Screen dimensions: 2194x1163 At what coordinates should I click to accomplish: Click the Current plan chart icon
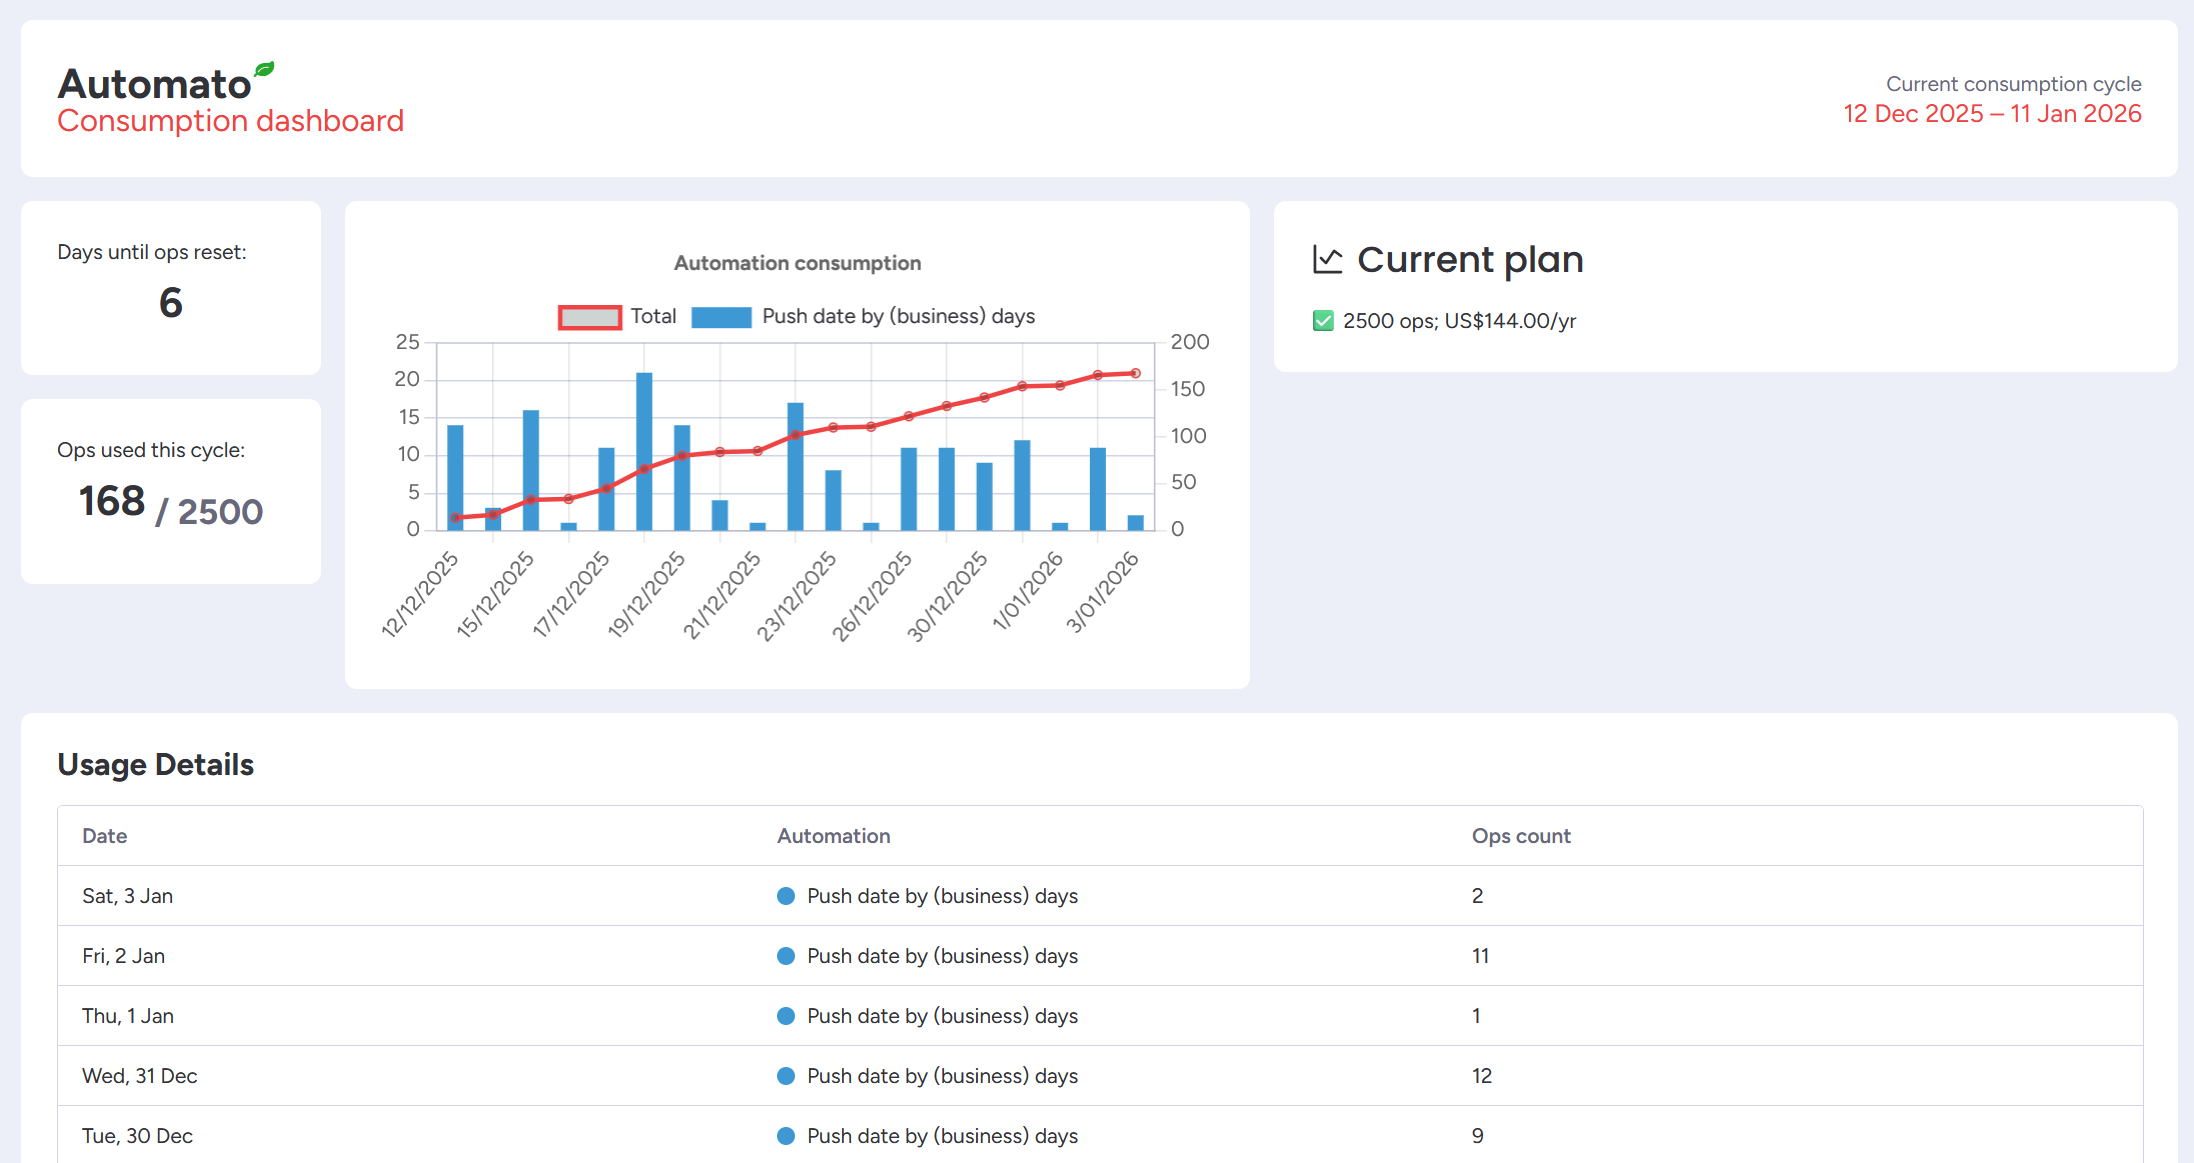tap(1327, 260)
